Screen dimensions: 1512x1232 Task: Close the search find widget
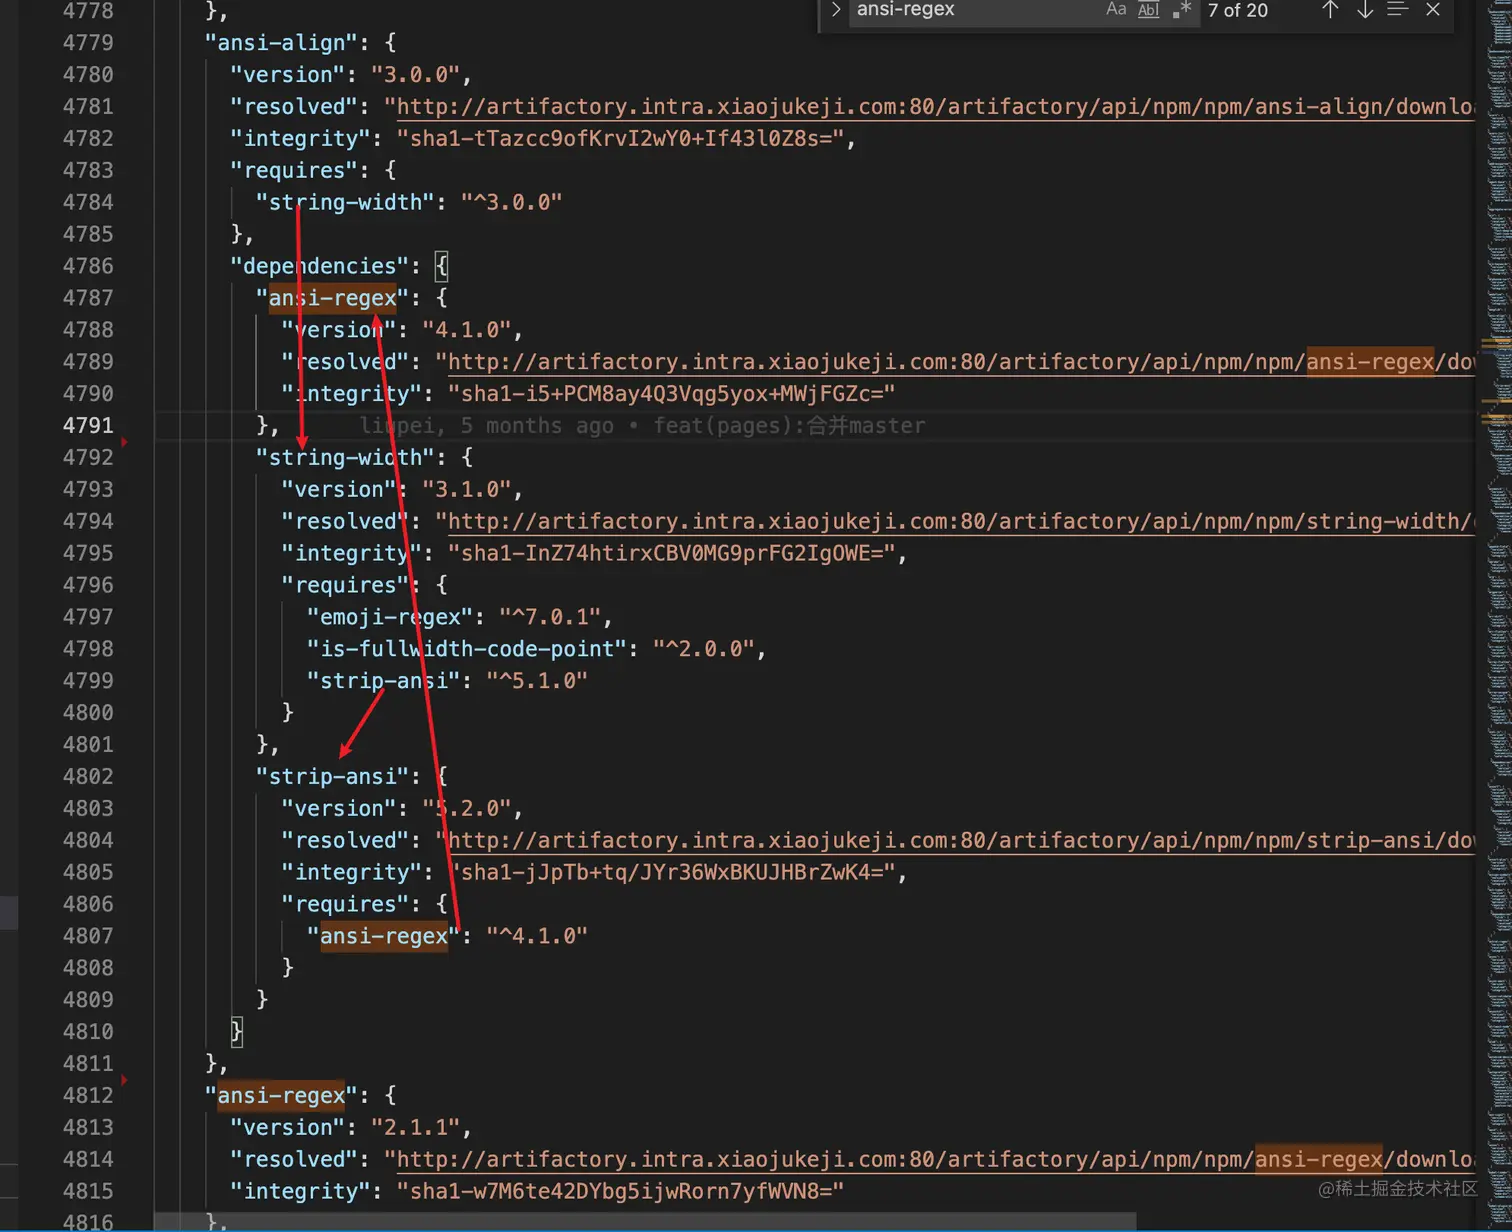coord(1432,11)
